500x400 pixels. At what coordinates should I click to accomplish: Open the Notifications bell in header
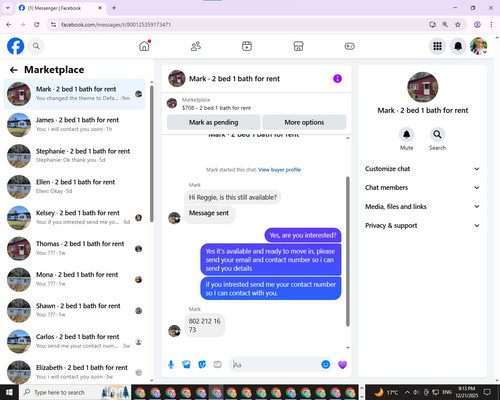[458, 46]
